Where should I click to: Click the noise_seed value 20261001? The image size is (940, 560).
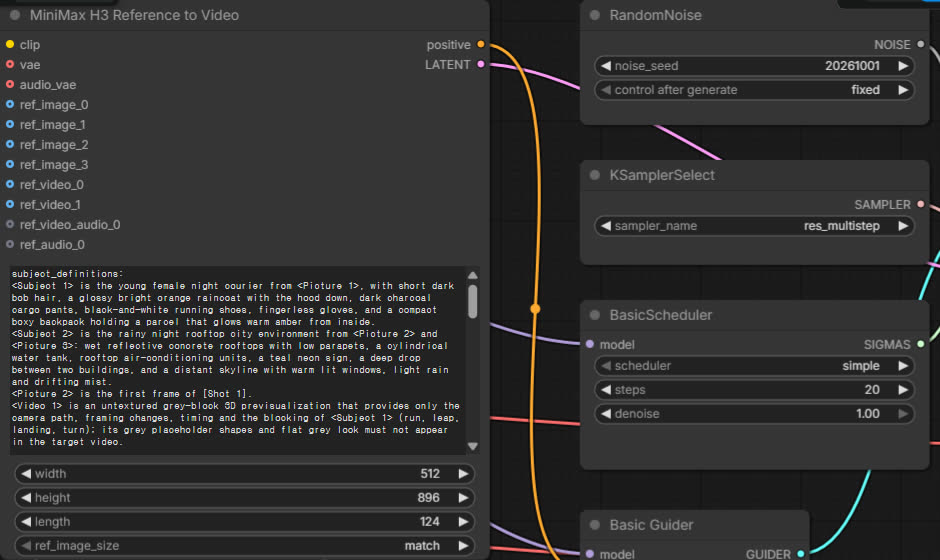coord(852,66)
